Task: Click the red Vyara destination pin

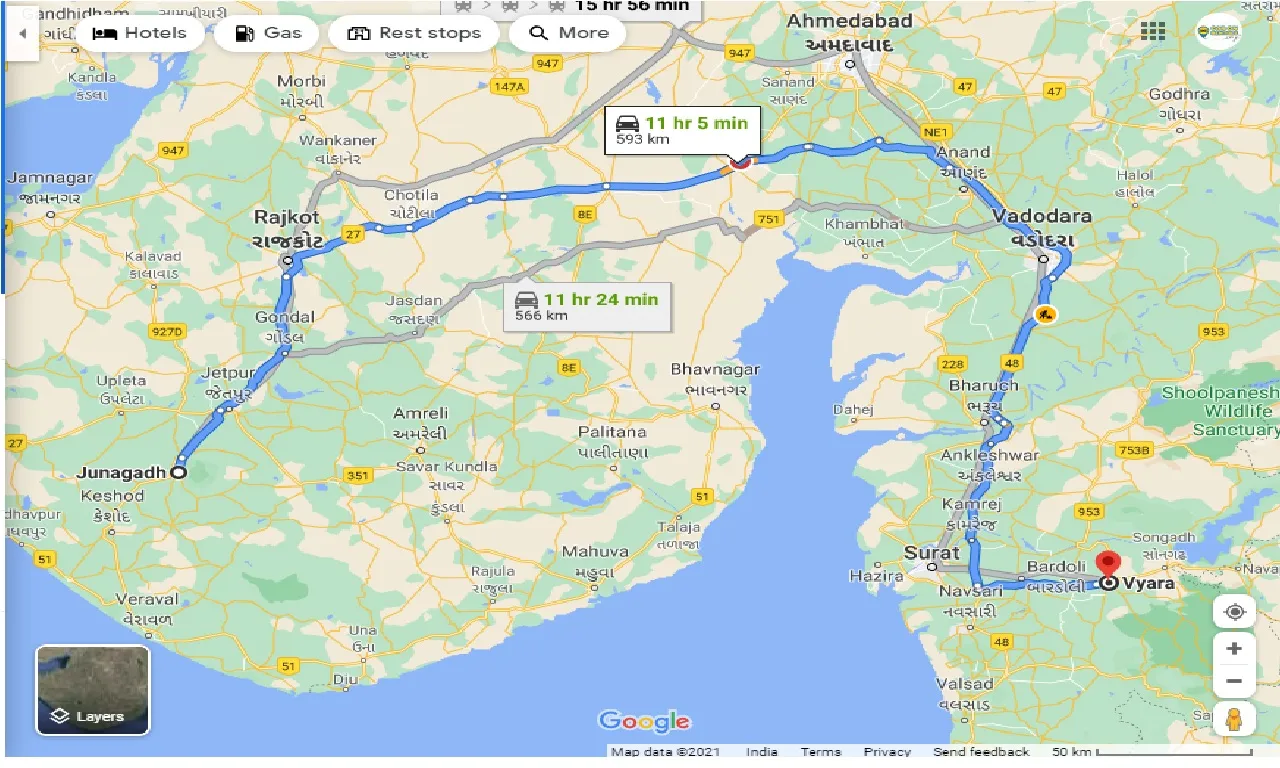Action: (x=1107, y=565)
